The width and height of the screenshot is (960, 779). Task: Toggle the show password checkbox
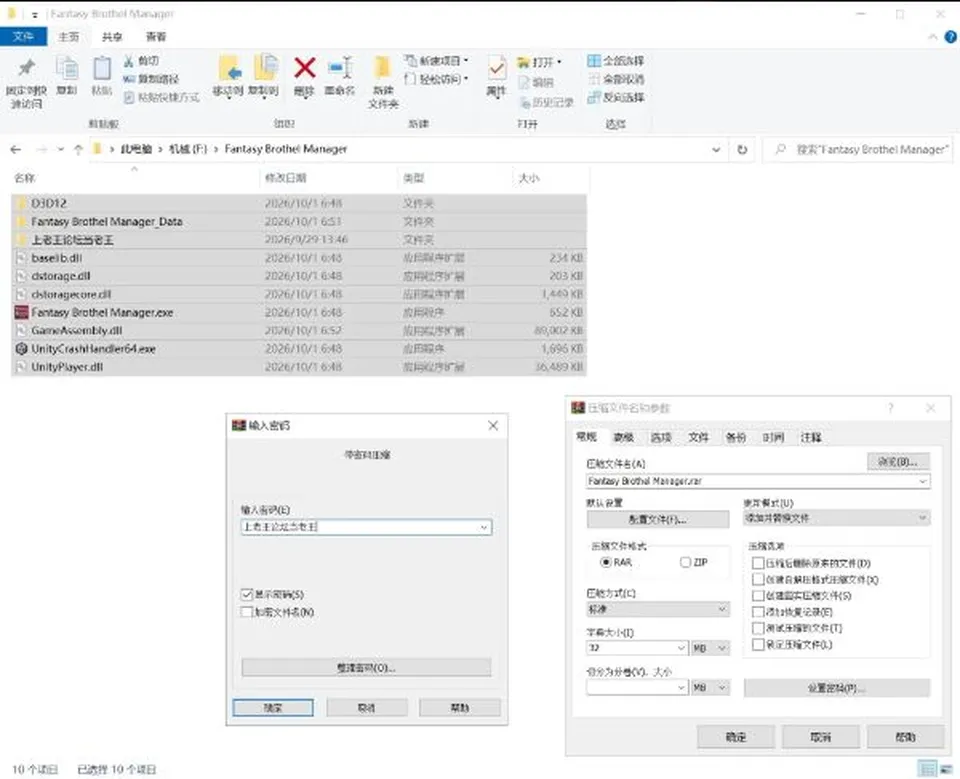click(x=247, y=594)
